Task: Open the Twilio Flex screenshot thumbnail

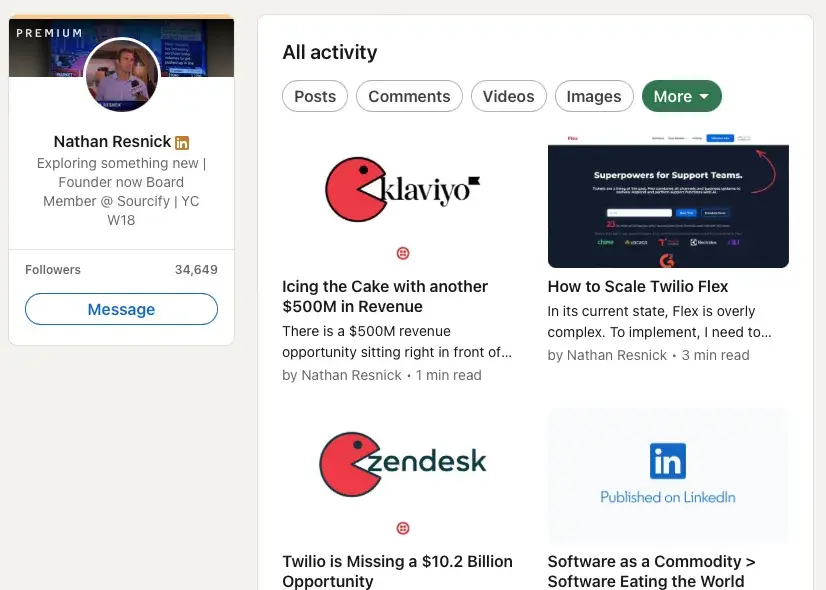Action: click(x=668, y=206)
